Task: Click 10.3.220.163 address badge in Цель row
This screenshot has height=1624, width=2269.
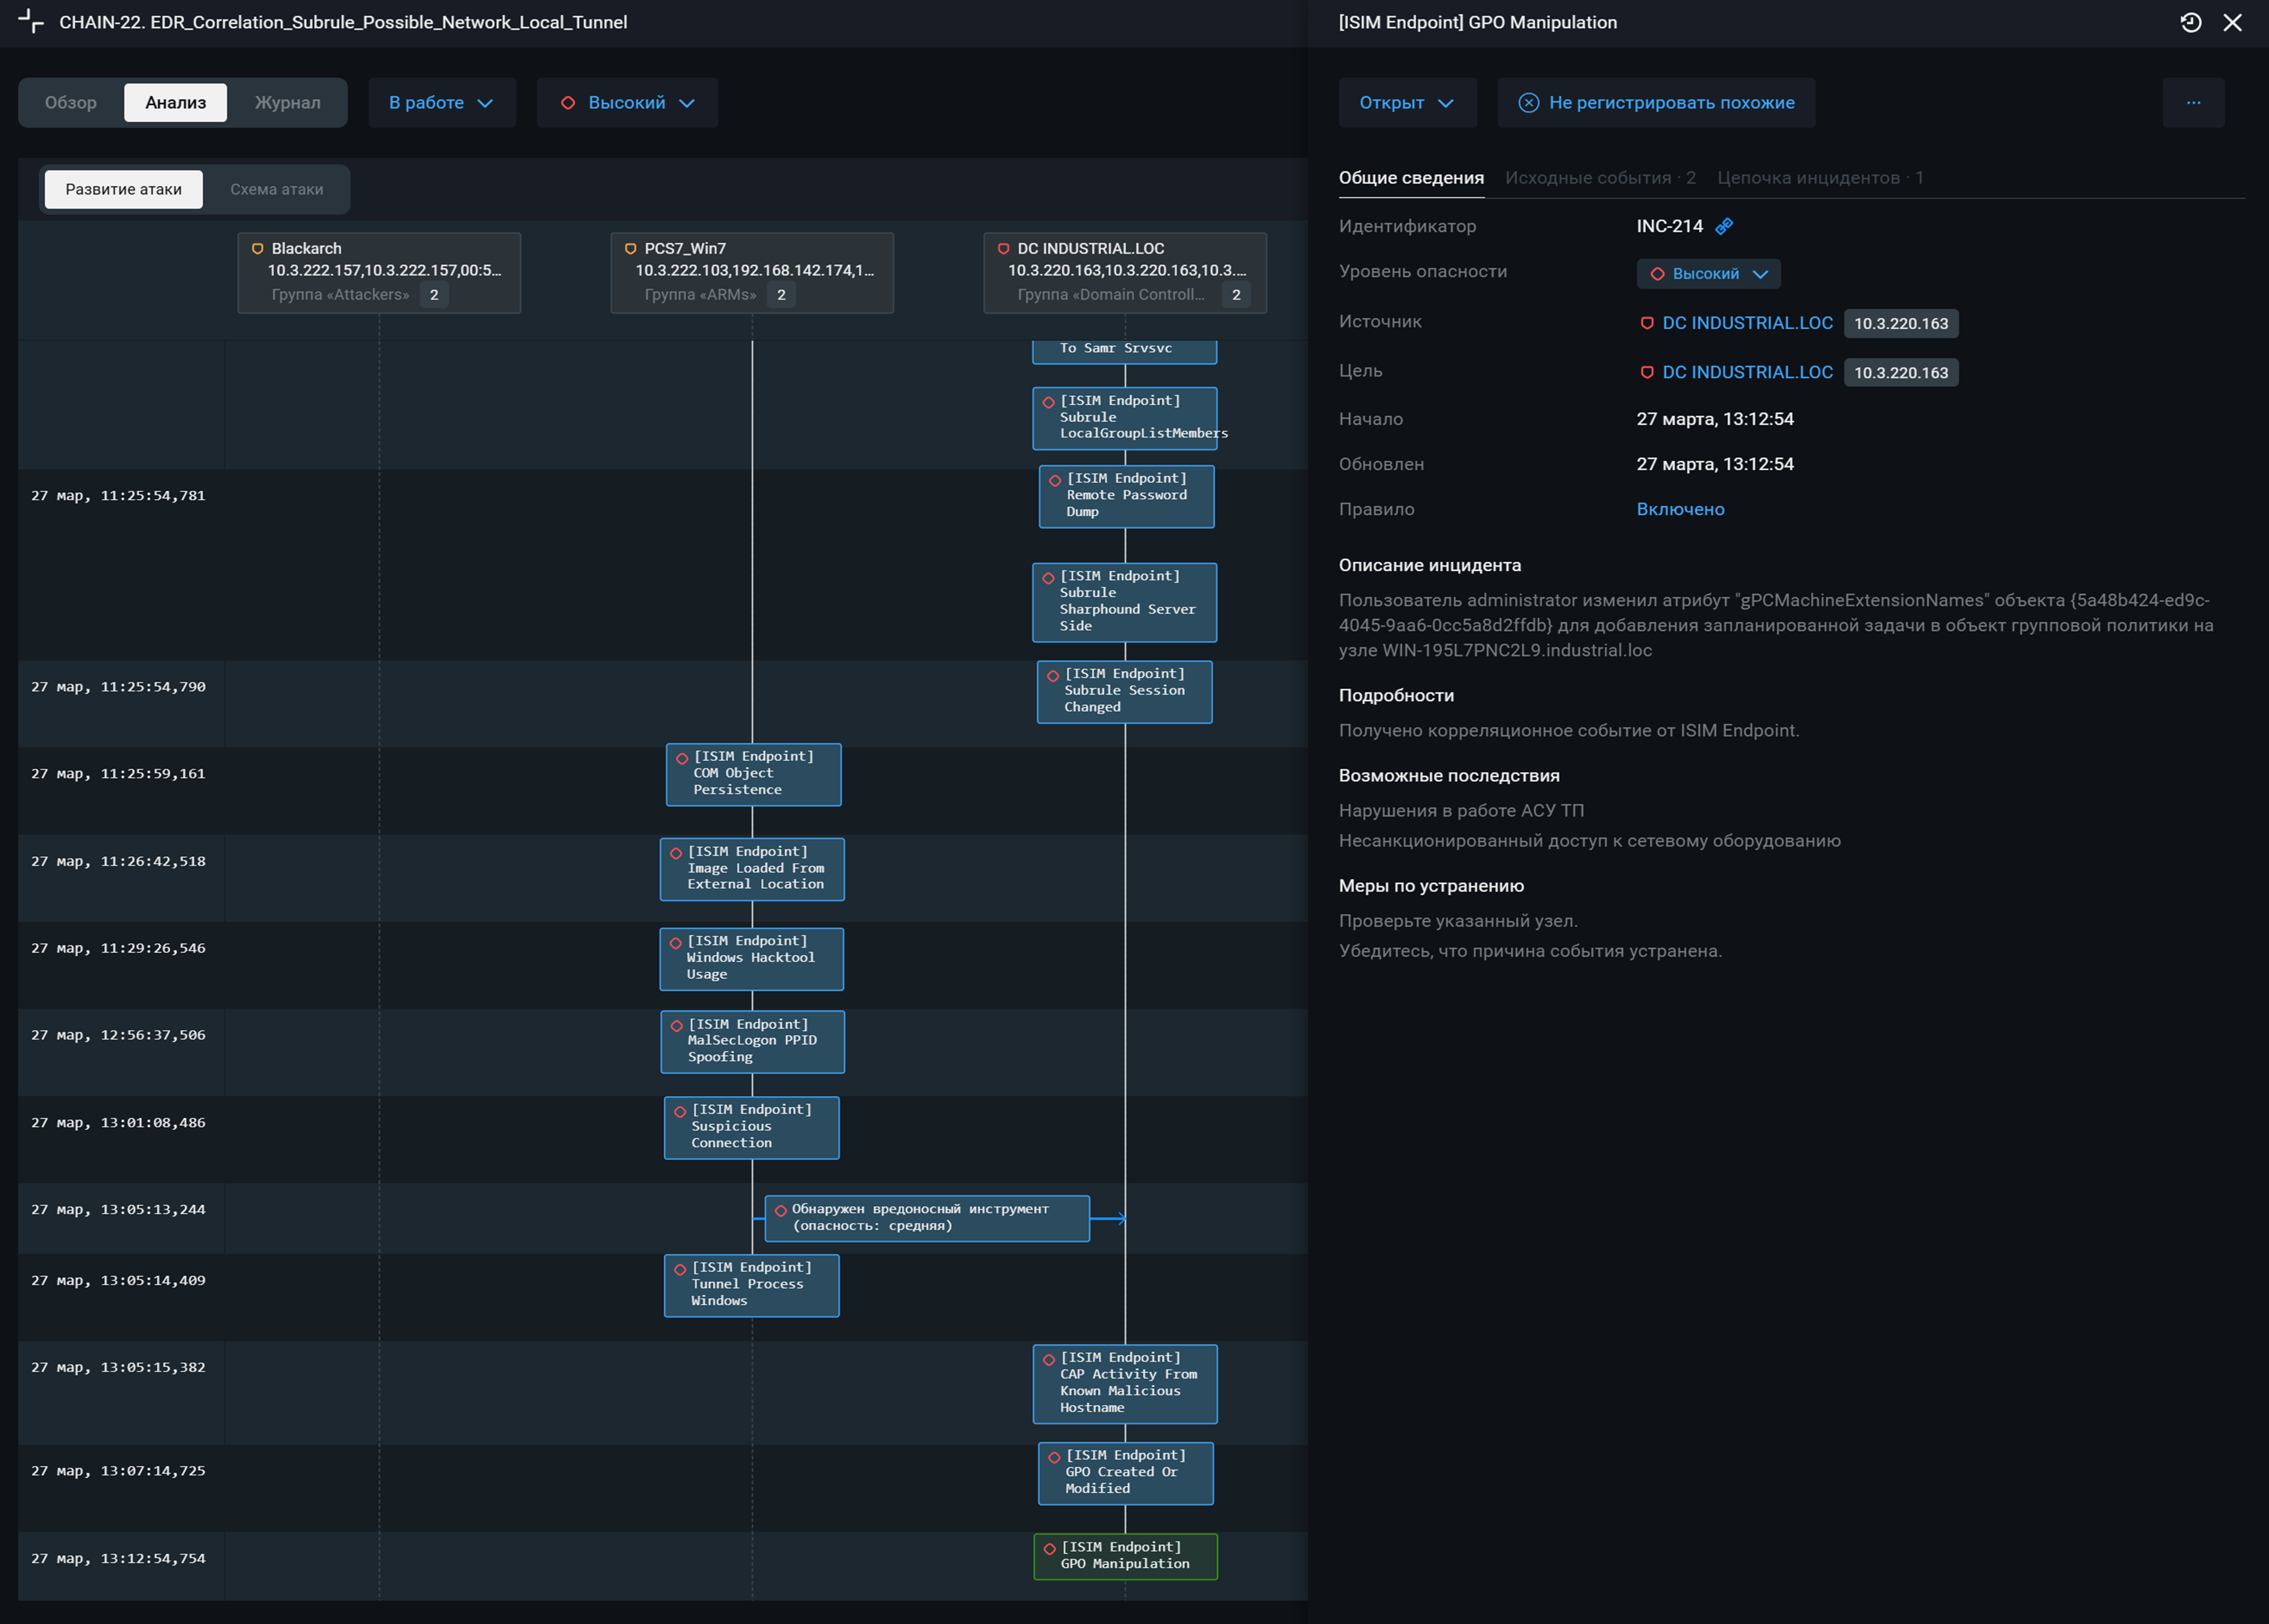Action: point(1900,372)
